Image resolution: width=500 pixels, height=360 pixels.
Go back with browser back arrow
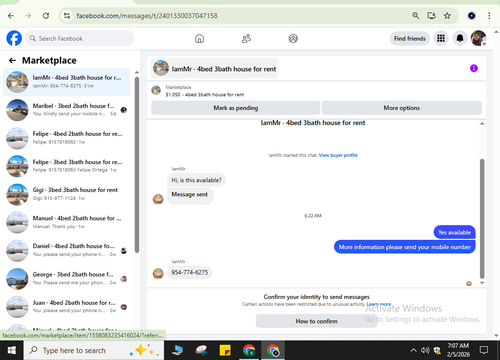click(x=11, y=16)
